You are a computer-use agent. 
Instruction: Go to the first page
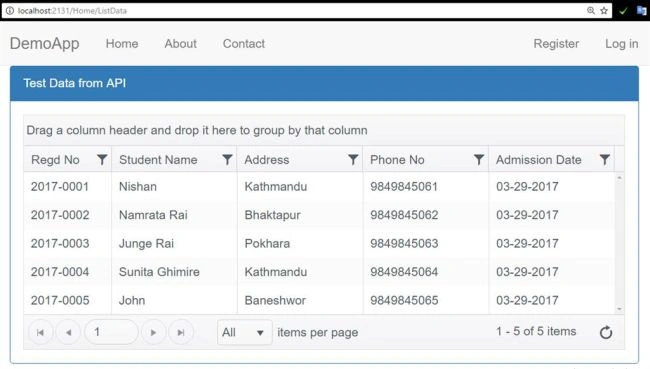click(41, 332)
